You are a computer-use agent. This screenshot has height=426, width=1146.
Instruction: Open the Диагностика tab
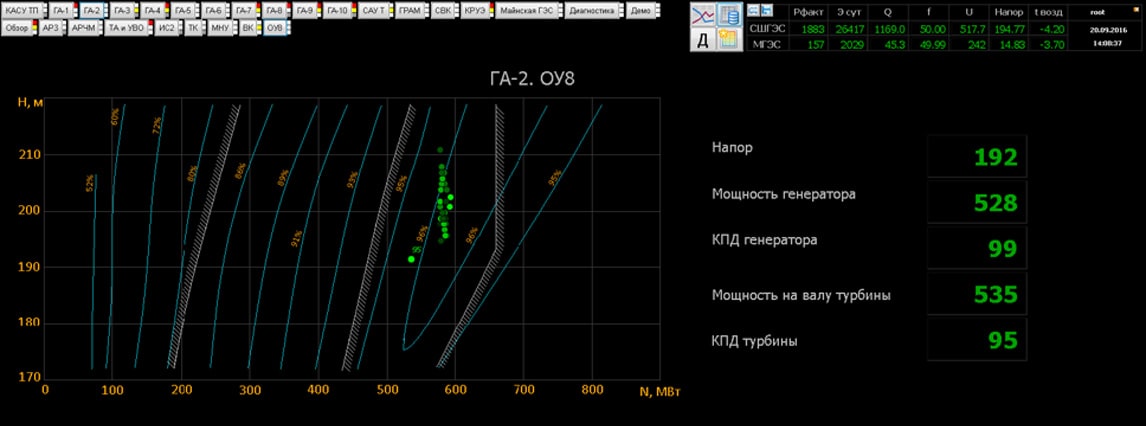594,11
